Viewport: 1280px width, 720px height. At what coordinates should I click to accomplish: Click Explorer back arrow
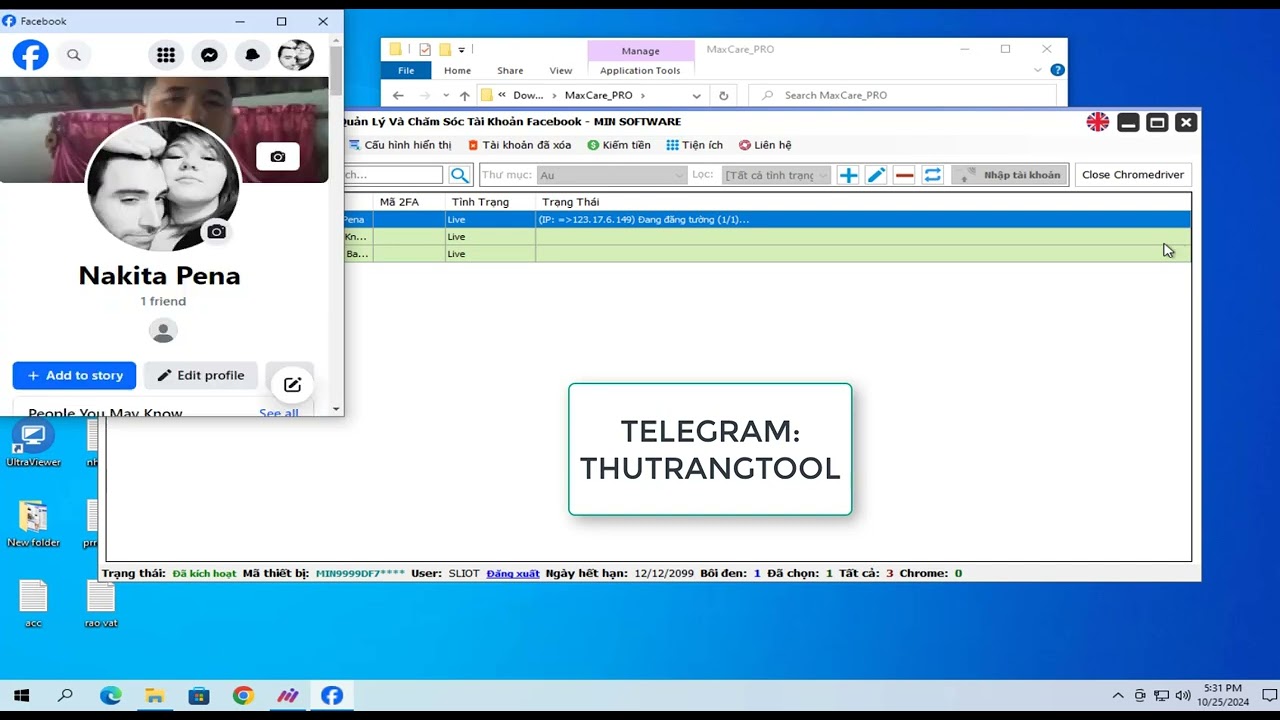click(x=398, y=95)
